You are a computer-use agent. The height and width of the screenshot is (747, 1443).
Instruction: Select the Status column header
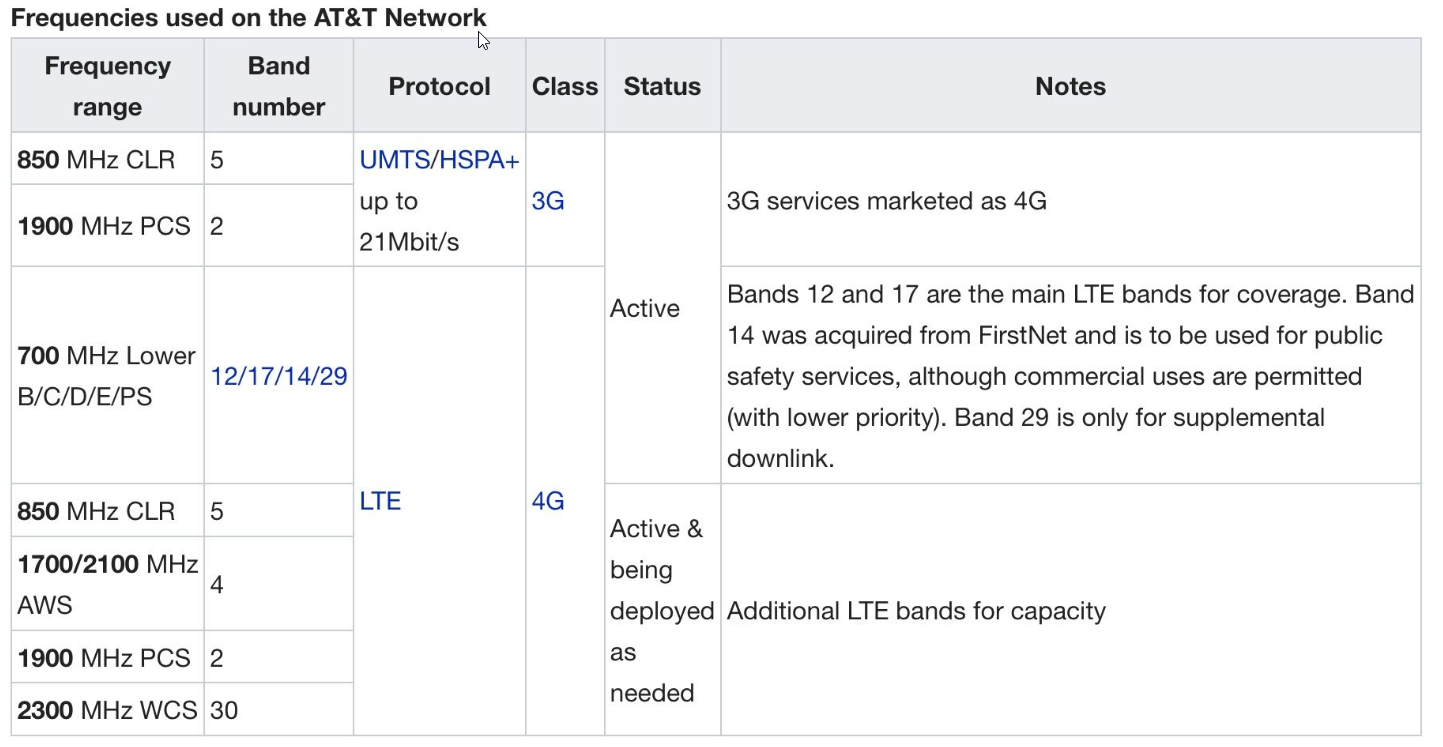[x=662, y=86]
